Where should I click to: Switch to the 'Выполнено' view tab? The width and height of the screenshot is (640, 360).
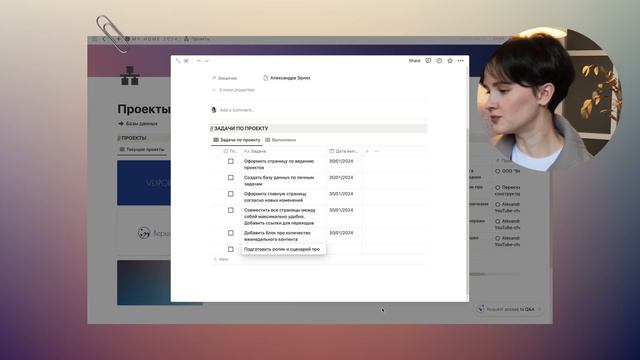tap(281, 140)
